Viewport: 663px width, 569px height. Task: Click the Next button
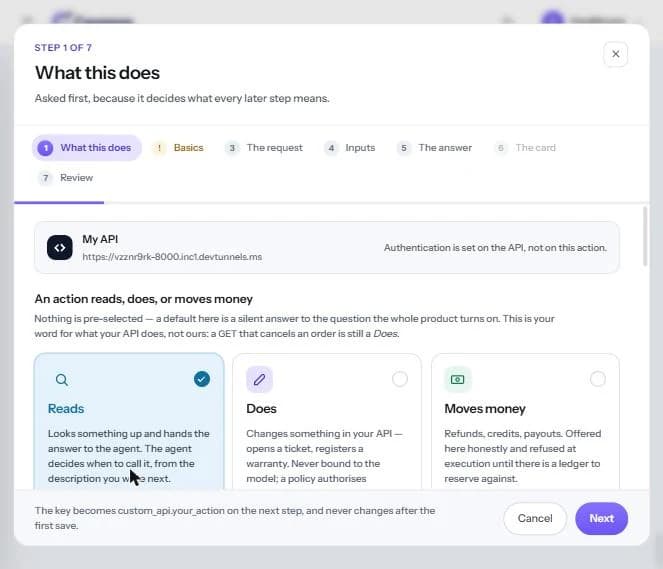[x=601, y=518]
